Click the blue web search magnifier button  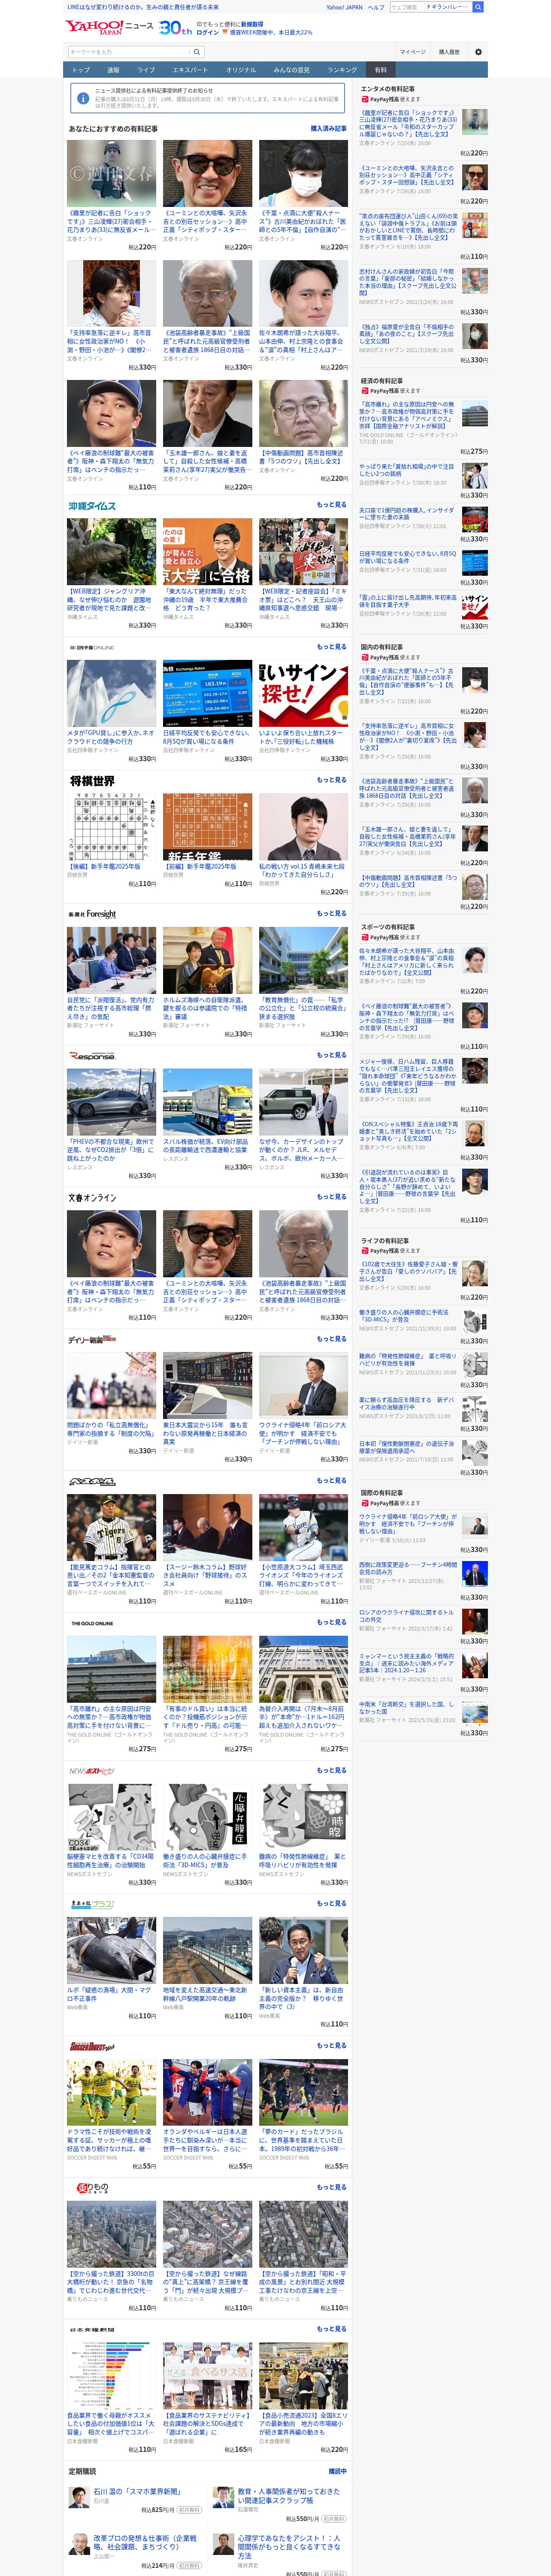point(478,7)
